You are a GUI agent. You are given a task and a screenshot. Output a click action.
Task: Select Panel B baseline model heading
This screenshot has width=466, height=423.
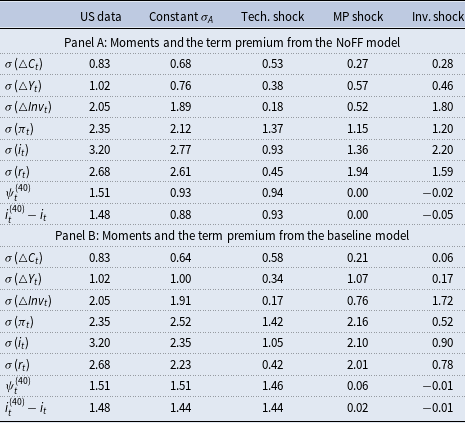coord(232,236)
